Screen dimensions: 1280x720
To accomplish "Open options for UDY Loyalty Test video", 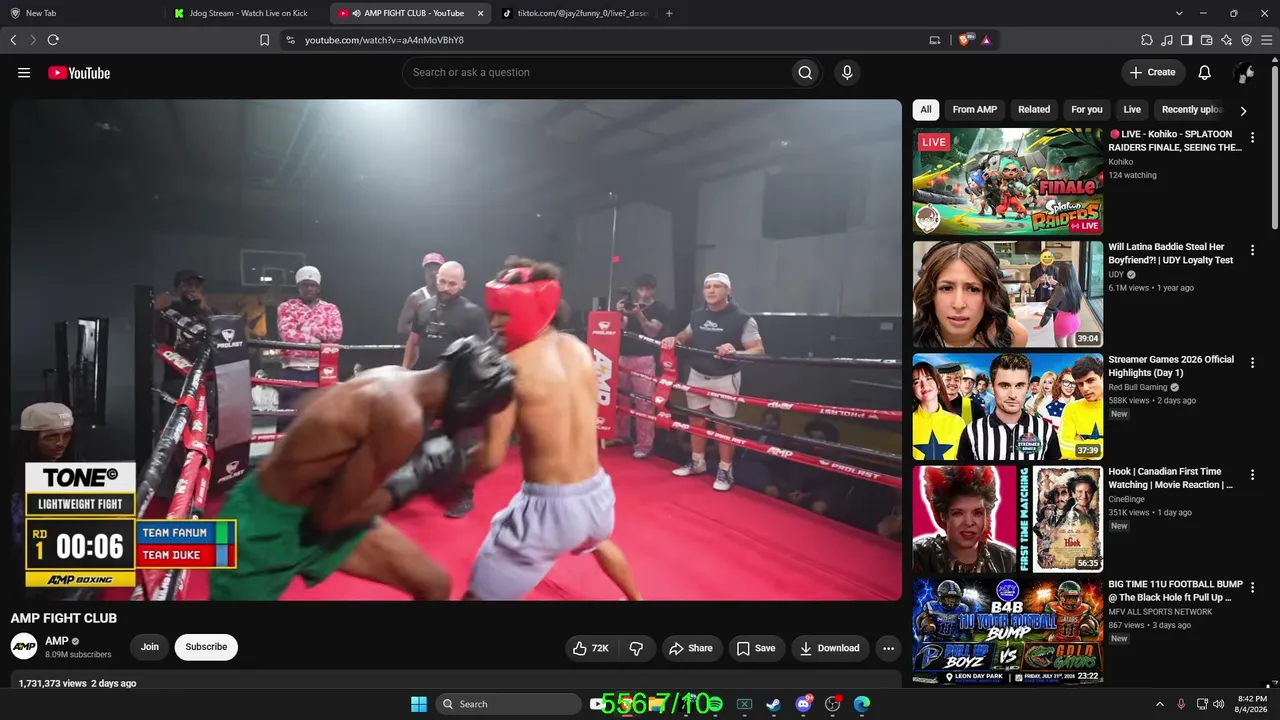I will pyautogui.click(x=1252, y=250).
